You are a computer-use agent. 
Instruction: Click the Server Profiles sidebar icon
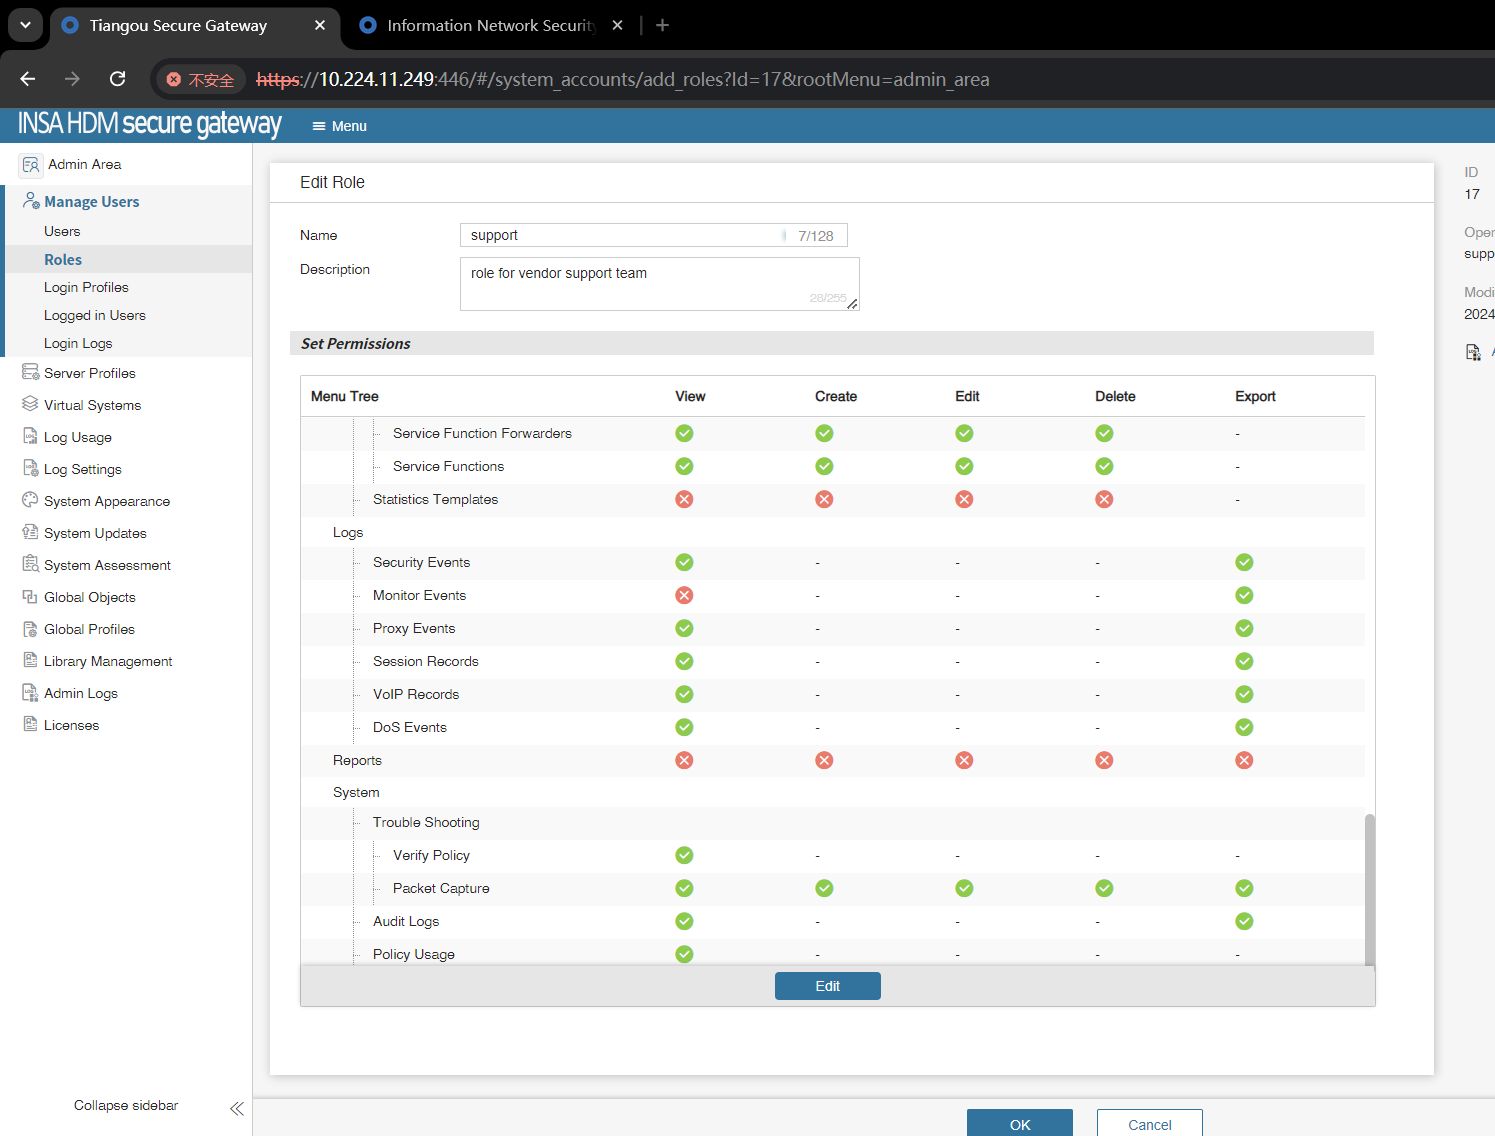[30, 373]
